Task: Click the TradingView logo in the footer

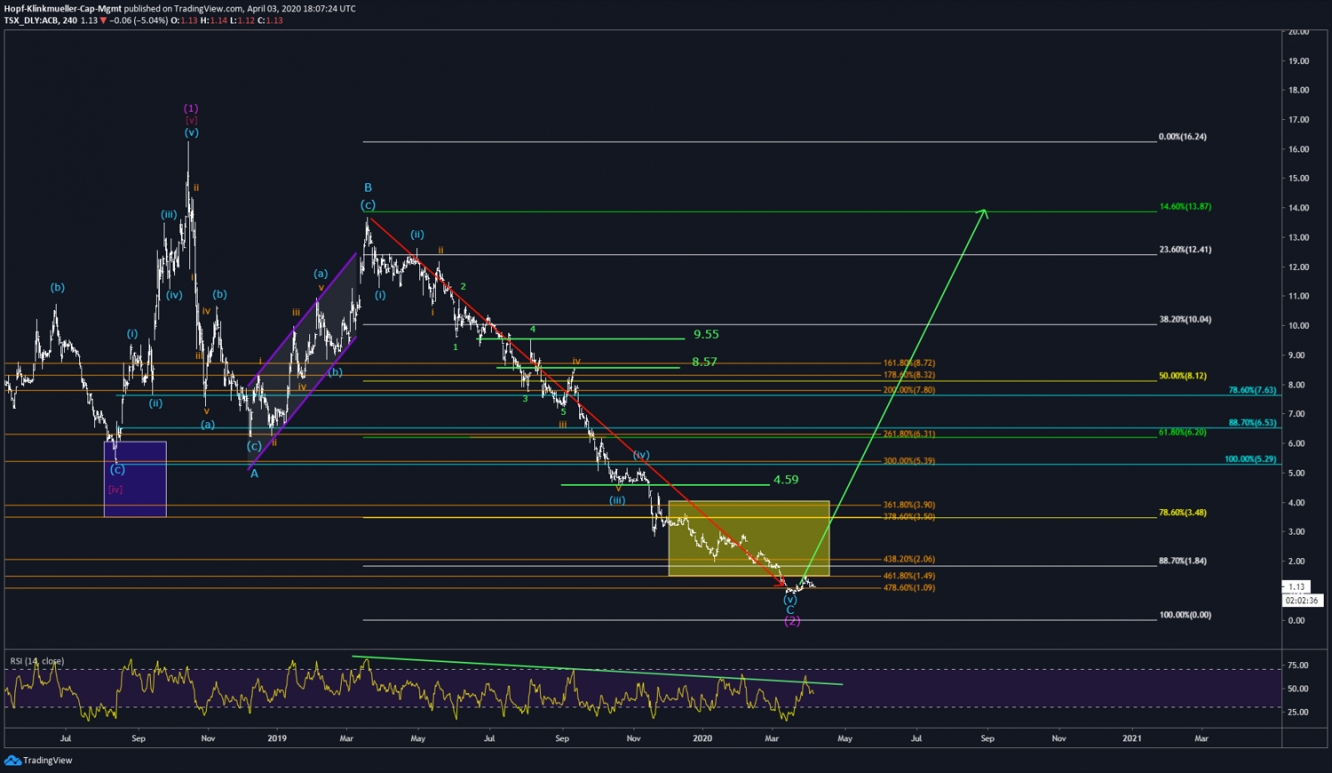Action: [38, 760]
